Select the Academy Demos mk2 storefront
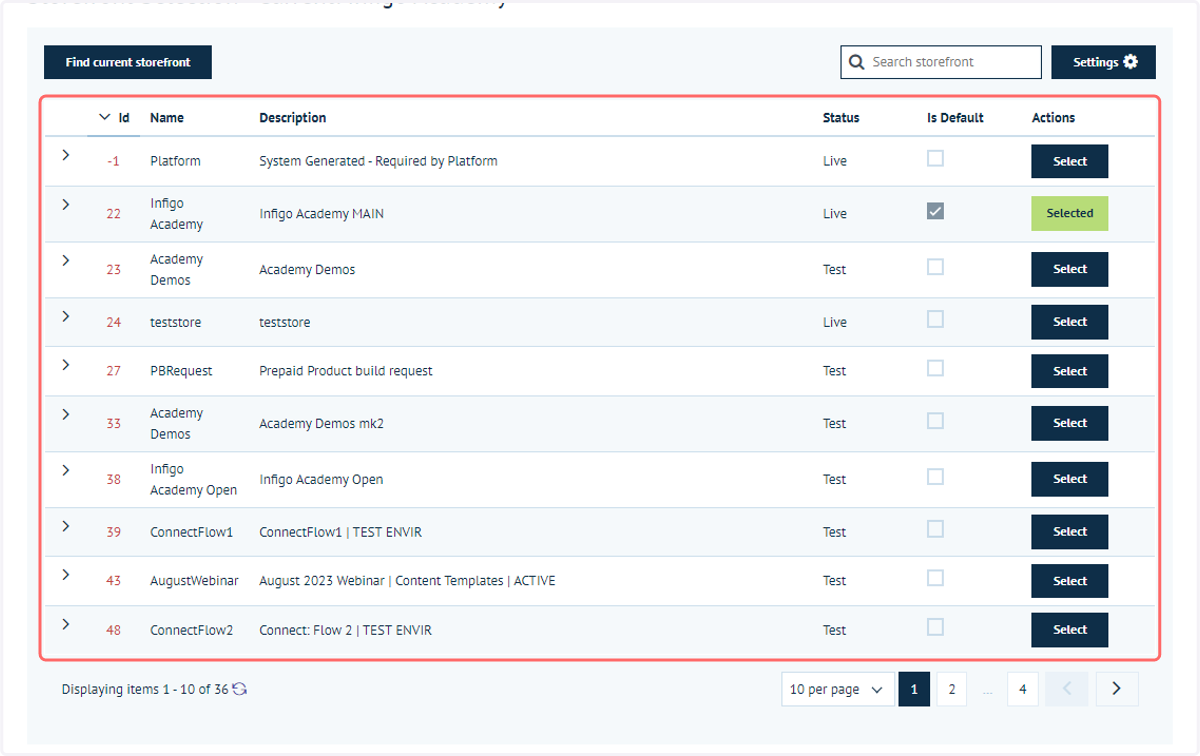1200x756 pixels. [1070, 423]
